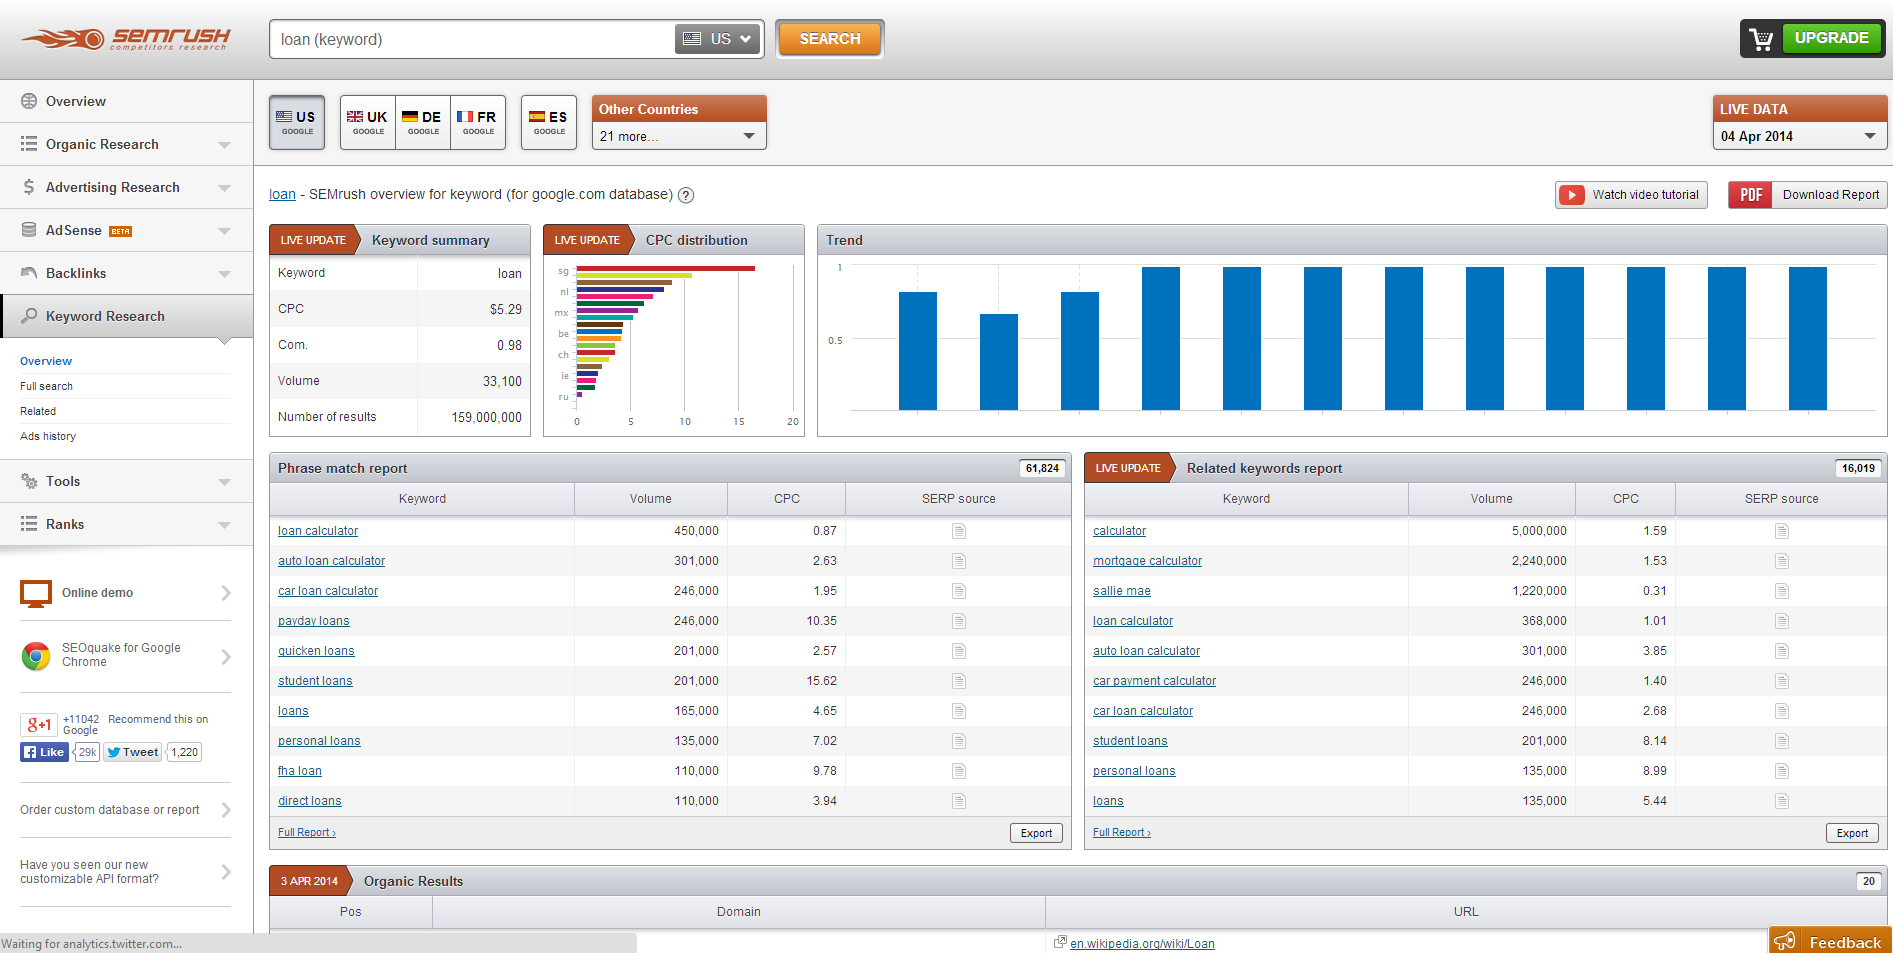Click the SEMrush logo
The width and height of the screenshot is (1893, 953).
pos(126,39)
